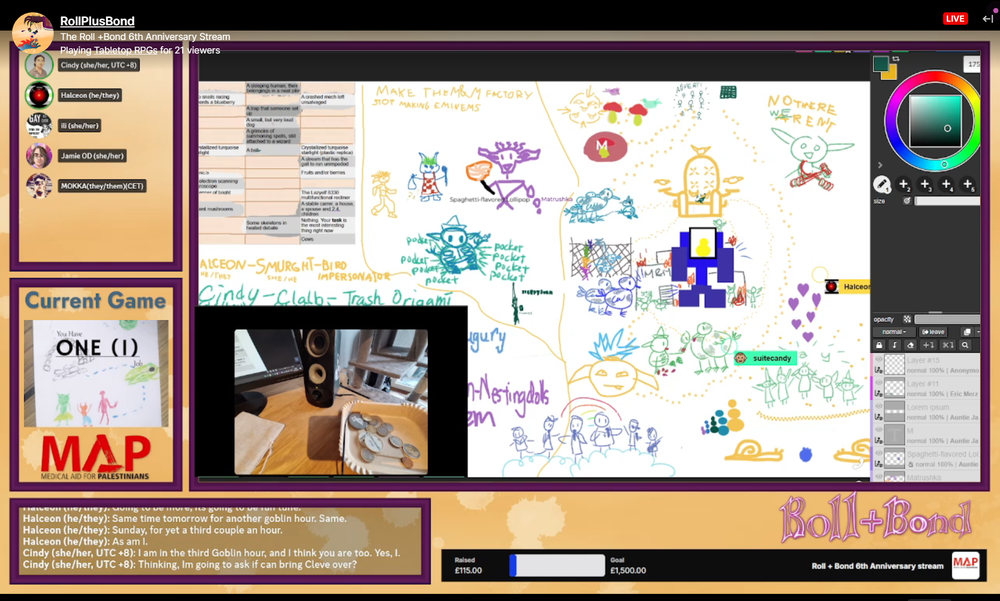Hide Layer #15 using its eye icon
The width and height of the screenshot is (1000, 601).
coord(878,360)
